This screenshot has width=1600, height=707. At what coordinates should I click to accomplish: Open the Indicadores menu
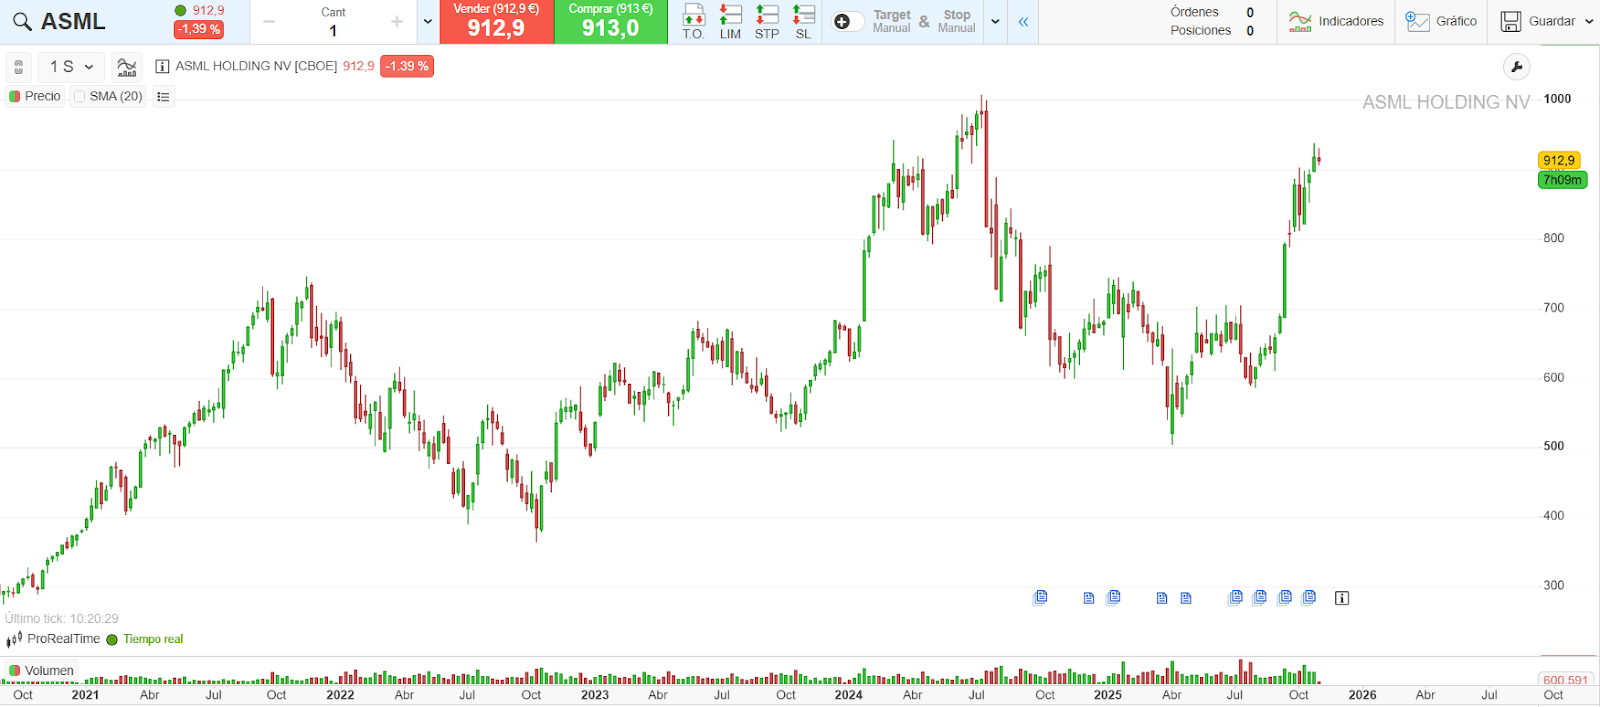point(1336,21)
